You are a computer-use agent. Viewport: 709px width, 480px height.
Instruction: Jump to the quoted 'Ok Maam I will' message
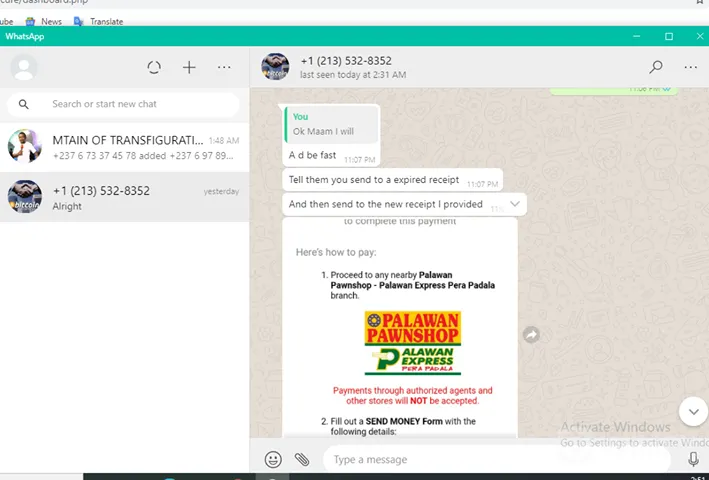click(331, 124)
